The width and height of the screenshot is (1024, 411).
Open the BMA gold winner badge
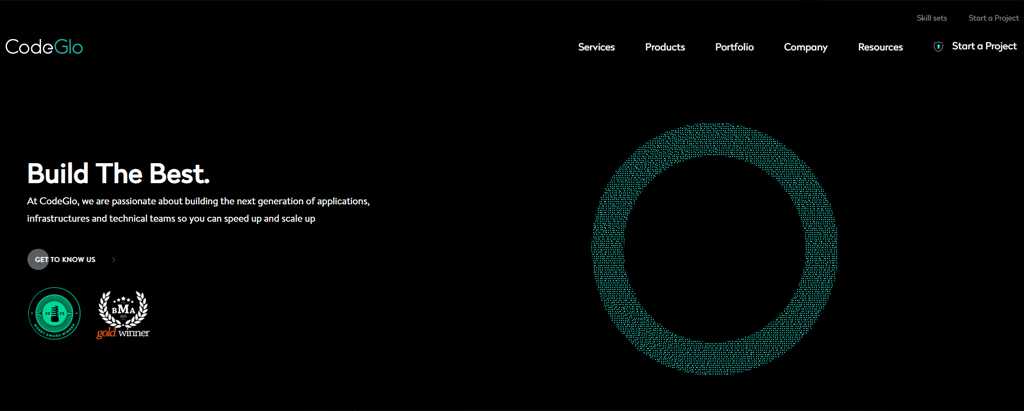coord(123,314)
